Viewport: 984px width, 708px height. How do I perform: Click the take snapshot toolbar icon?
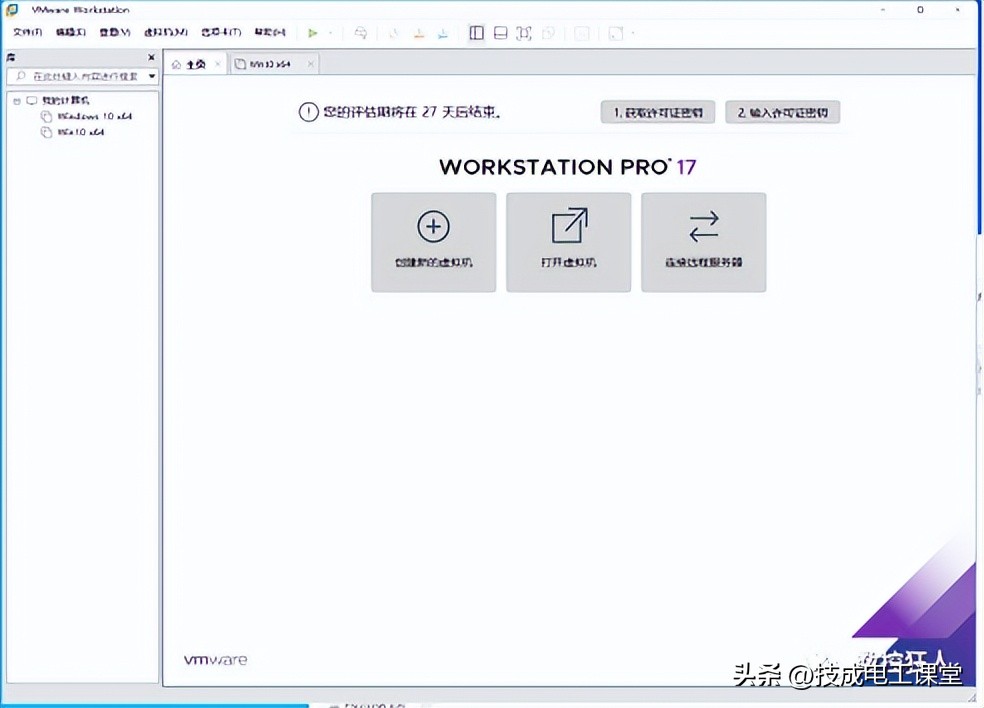point(393,33)
